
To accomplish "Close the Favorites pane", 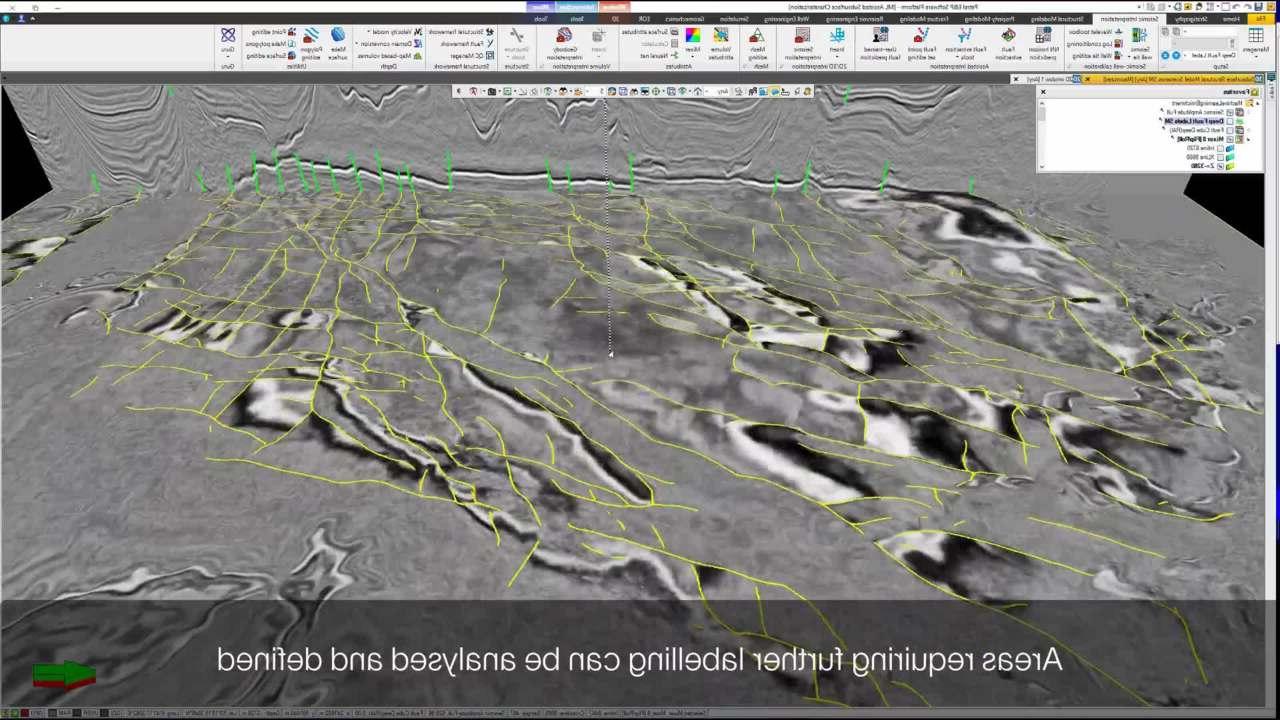I will pos(1043,92).
